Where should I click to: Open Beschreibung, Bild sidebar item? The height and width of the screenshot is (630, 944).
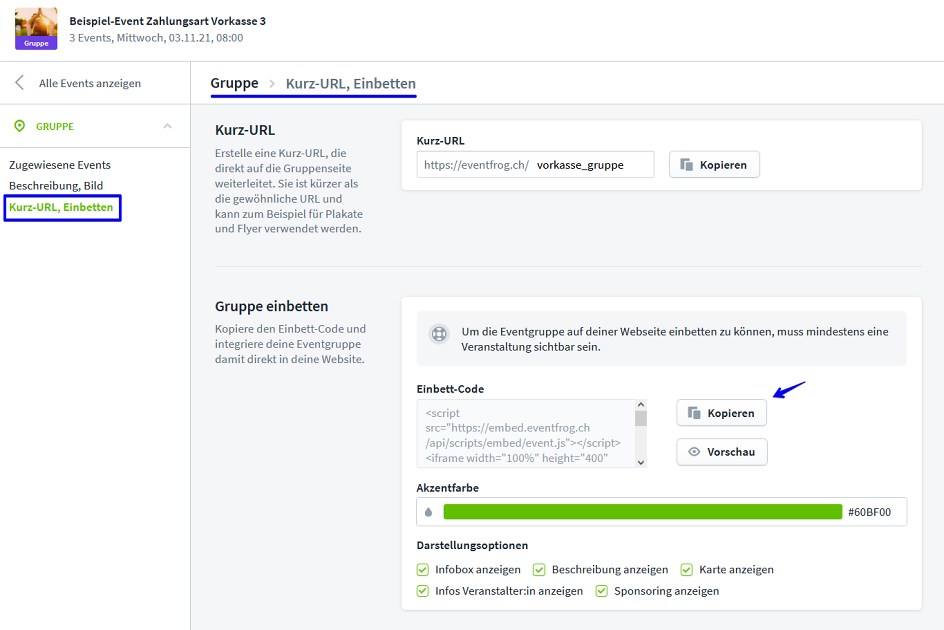pos(56,186)
